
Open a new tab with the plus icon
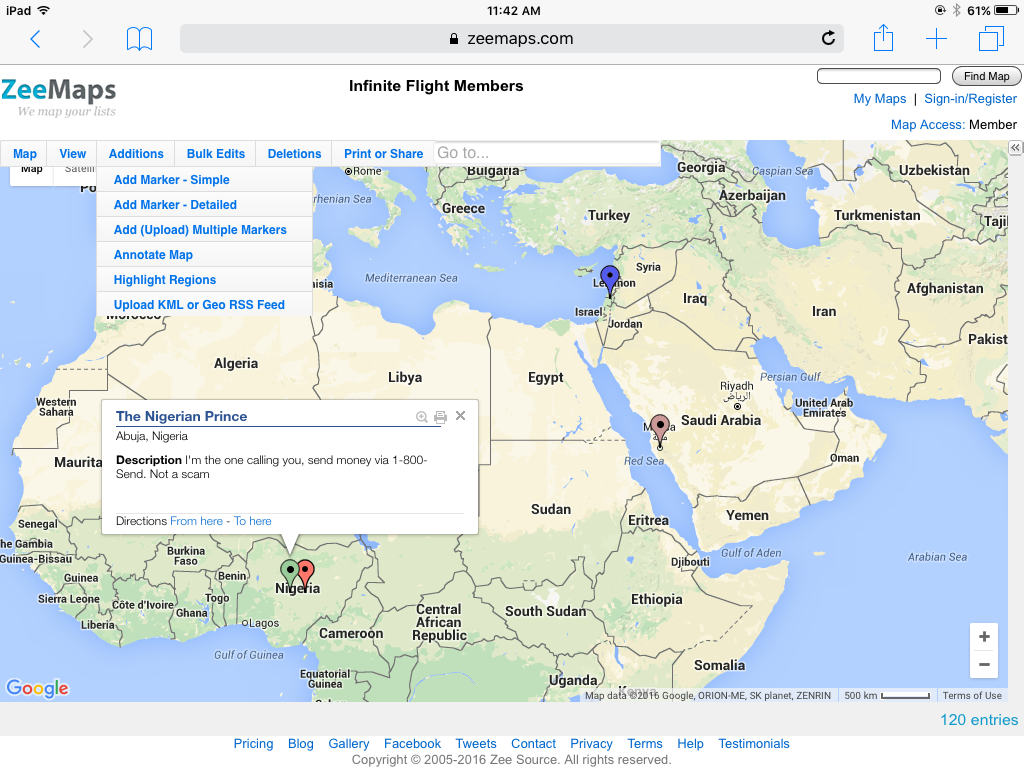point(936,39)
